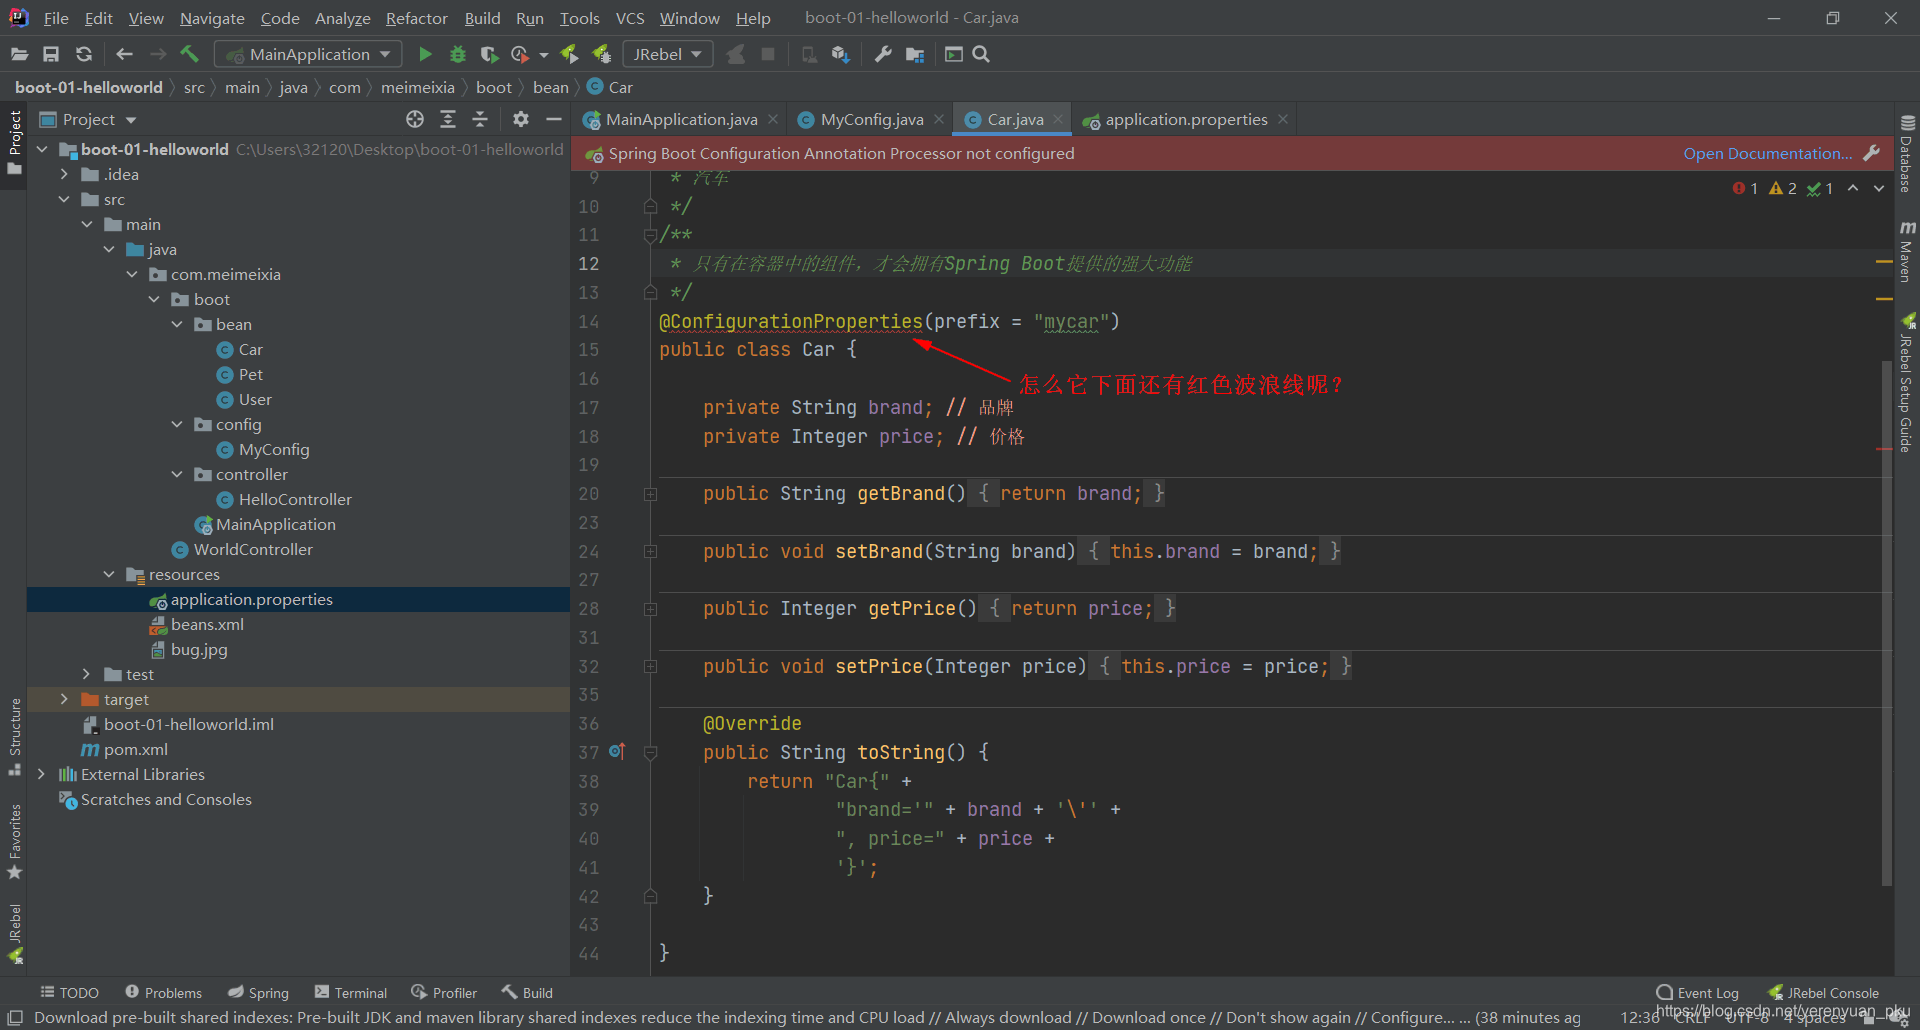Open the Event Log
Image resolution: width=1920 pixels, height=1030 pixels.
(1697, 992)
